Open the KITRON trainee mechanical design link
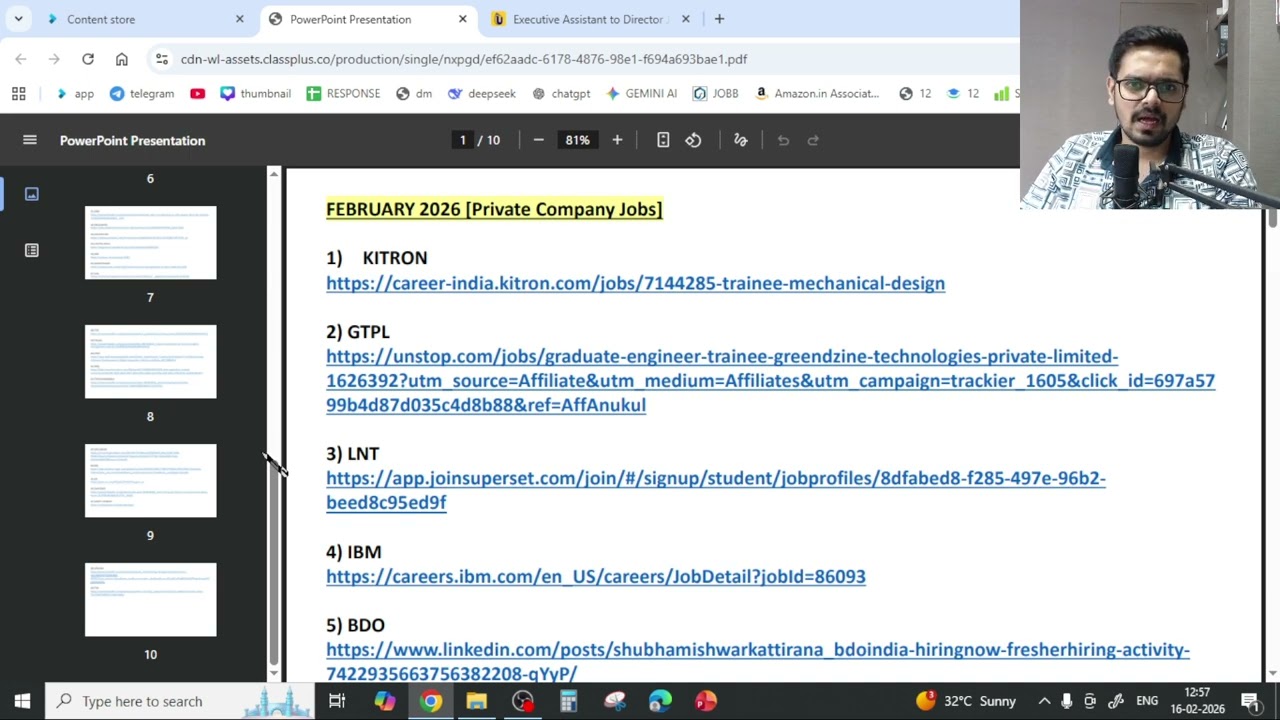The width and height of the screenshot is (1280, 720). 635,283
